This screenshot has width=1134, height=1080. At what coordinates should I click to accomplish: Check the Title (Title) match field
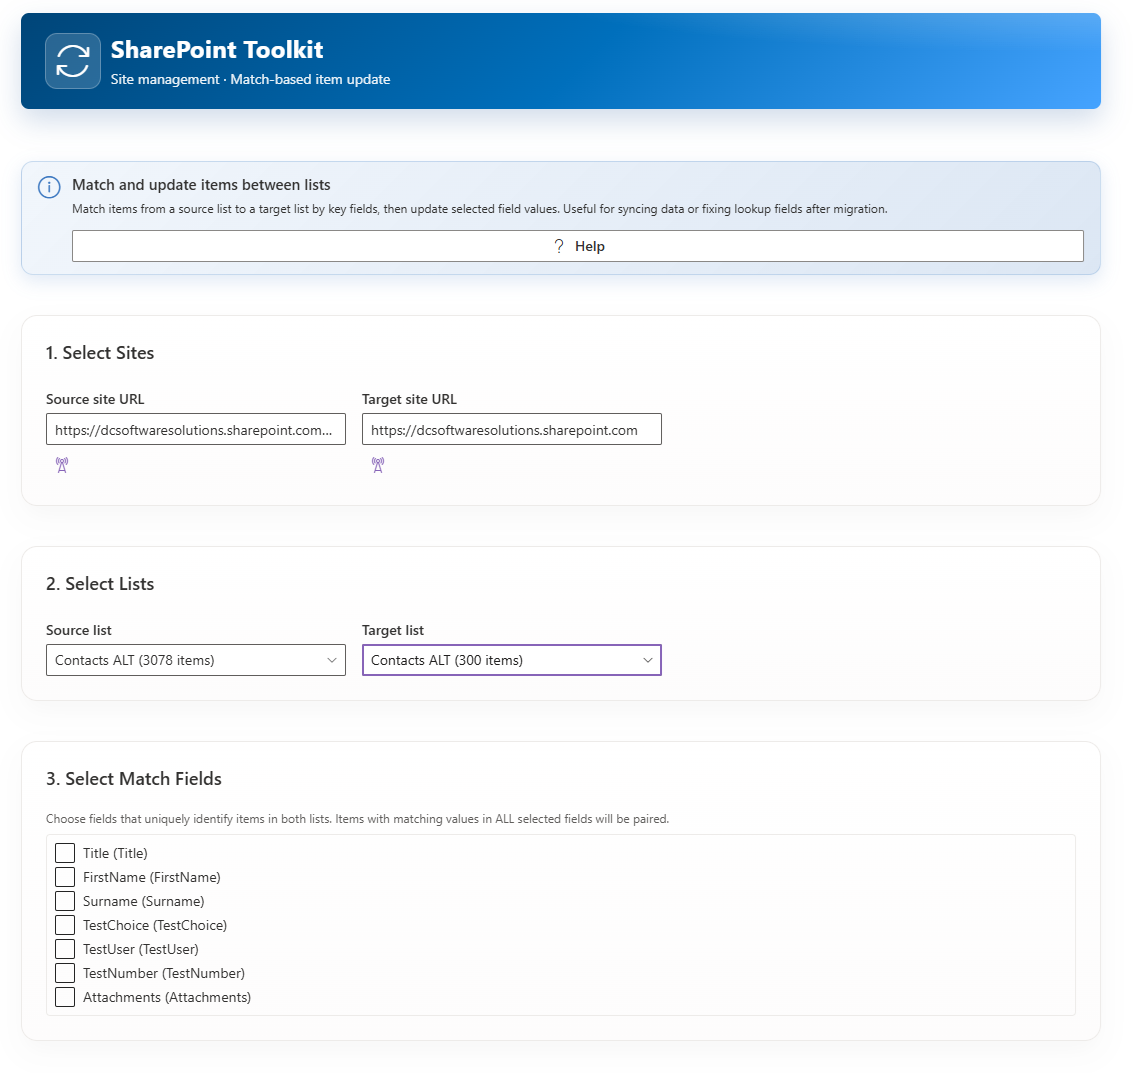tap(65, 853)
